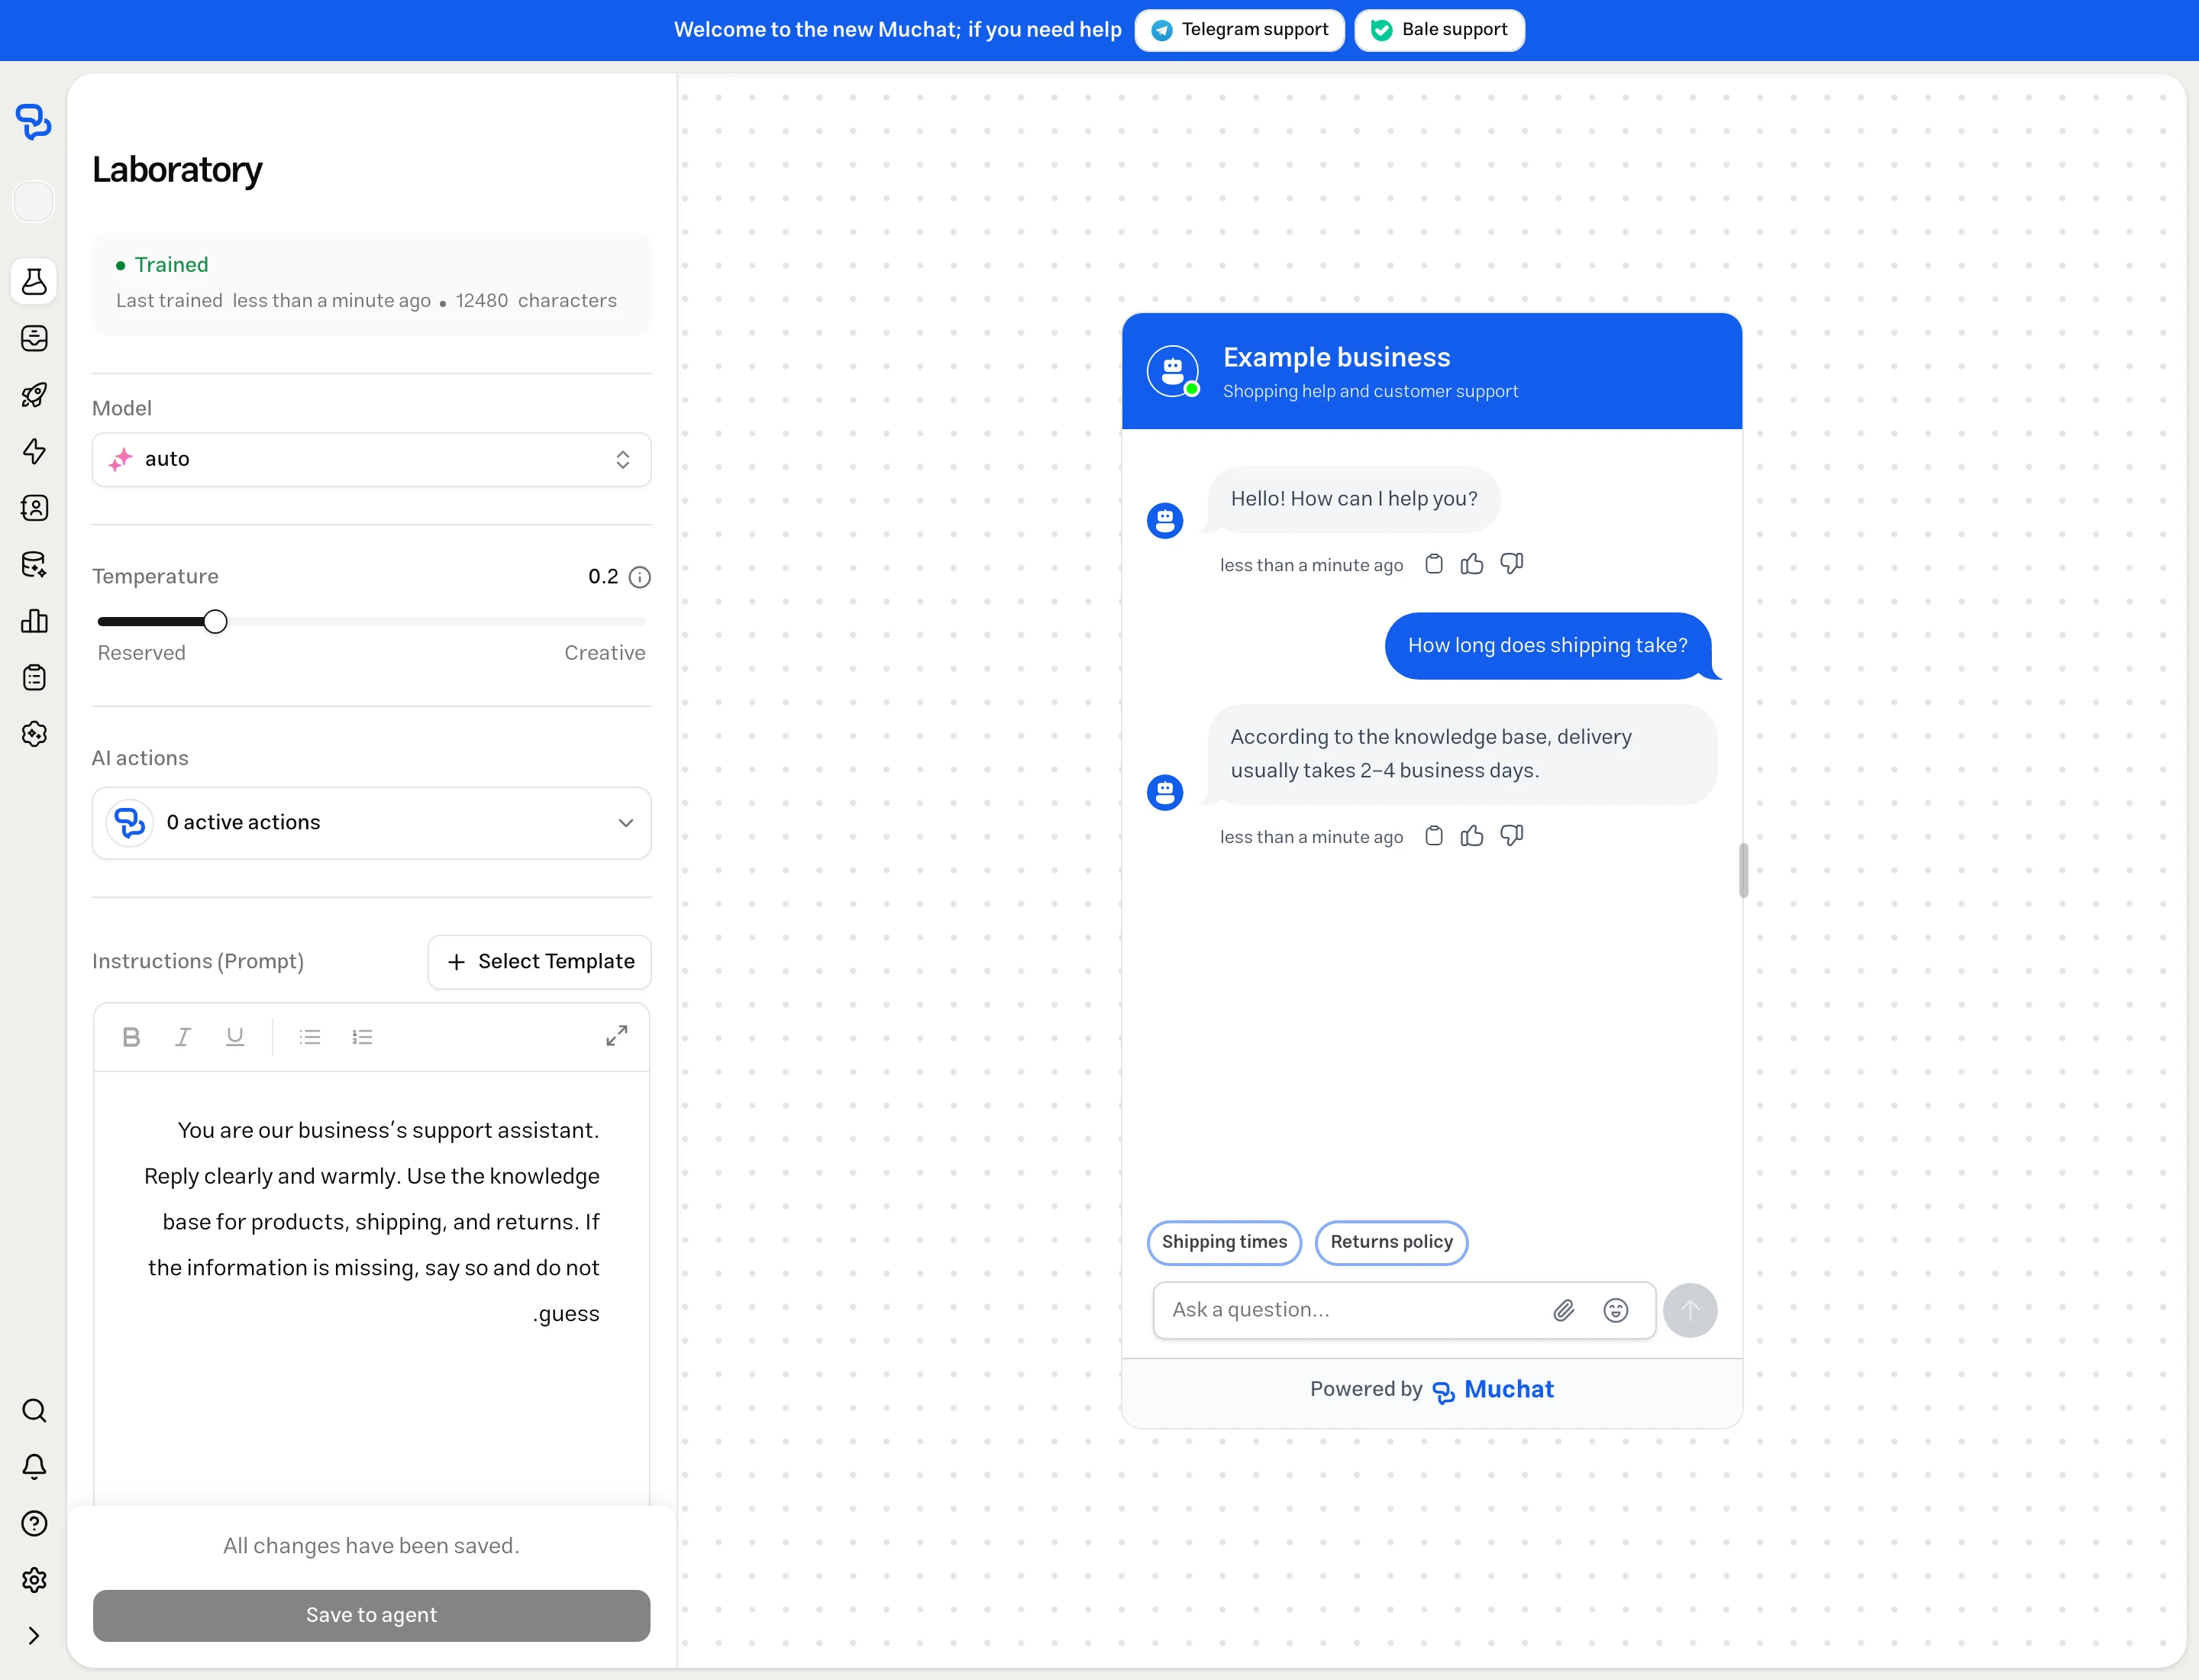The image size is (2199, 1680).
Task: Open the rocket icon in sidebar
Action: 34,395
